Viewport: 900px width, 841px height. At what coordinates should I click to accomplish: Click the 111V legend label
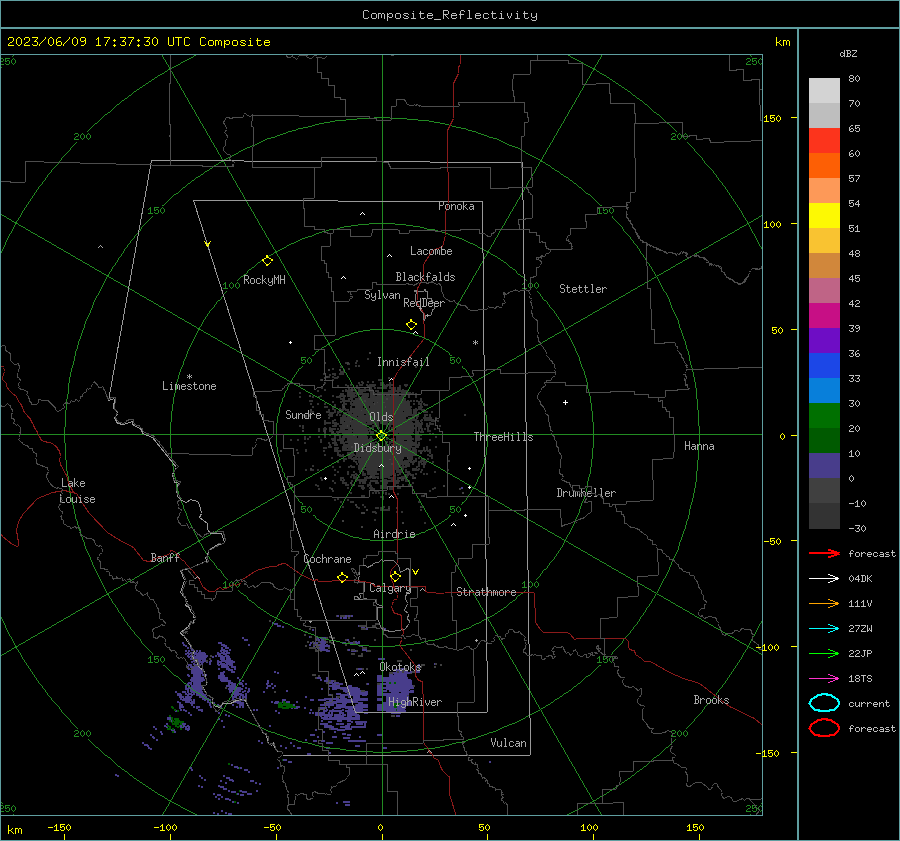[x=860, y=603]
